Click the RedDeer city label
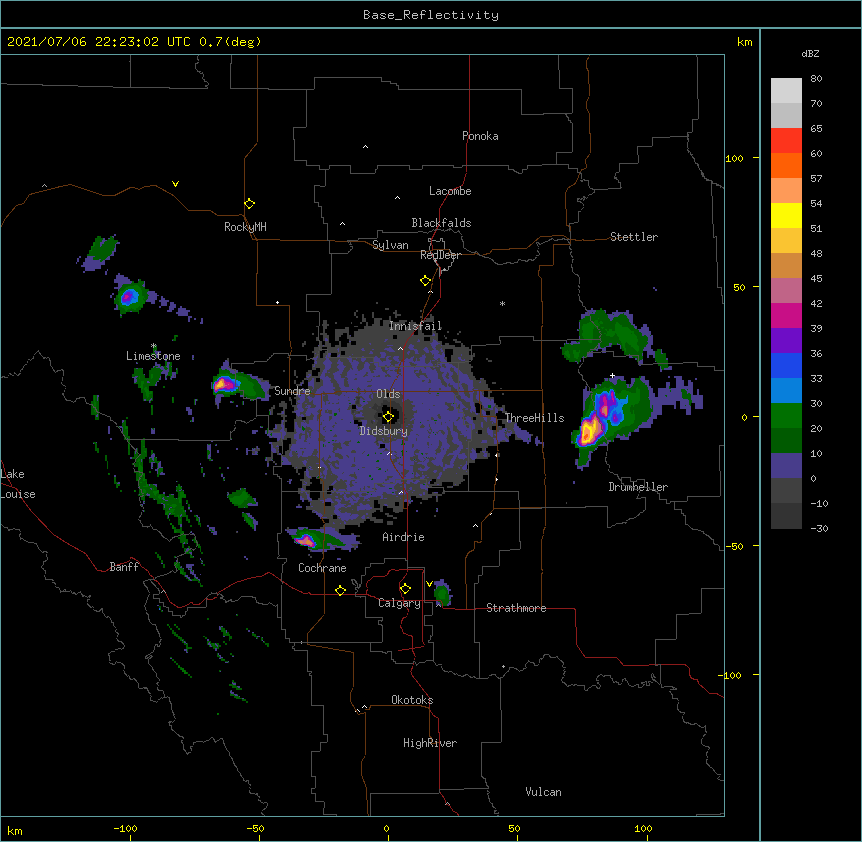The width and height of the screenshot is (862, 842). point(440,255)
